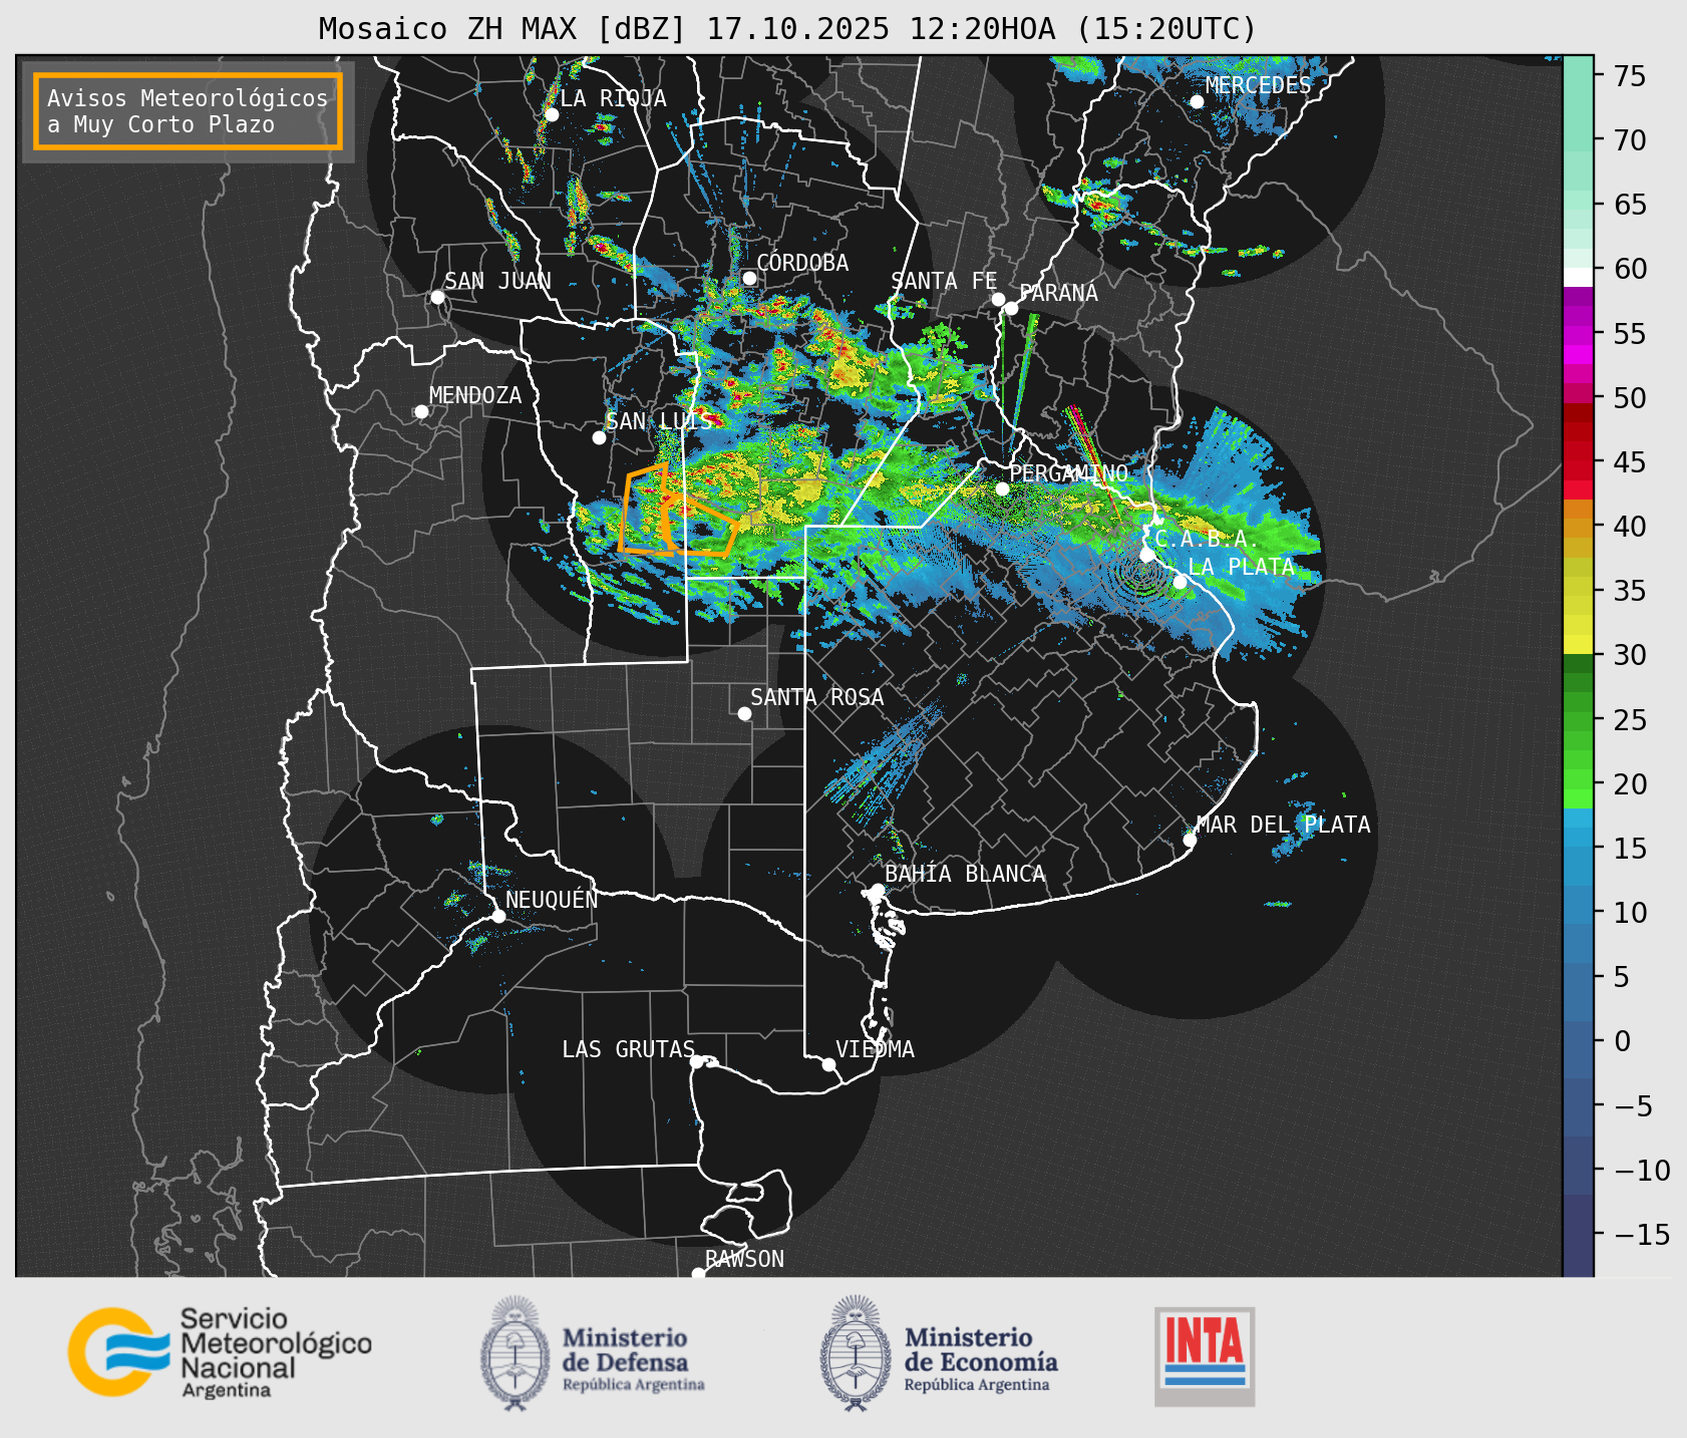This screenshot has width=1687, height=1438.
Task: Click the magenta 55 dBZ color band
Action: click(1577, 333)
